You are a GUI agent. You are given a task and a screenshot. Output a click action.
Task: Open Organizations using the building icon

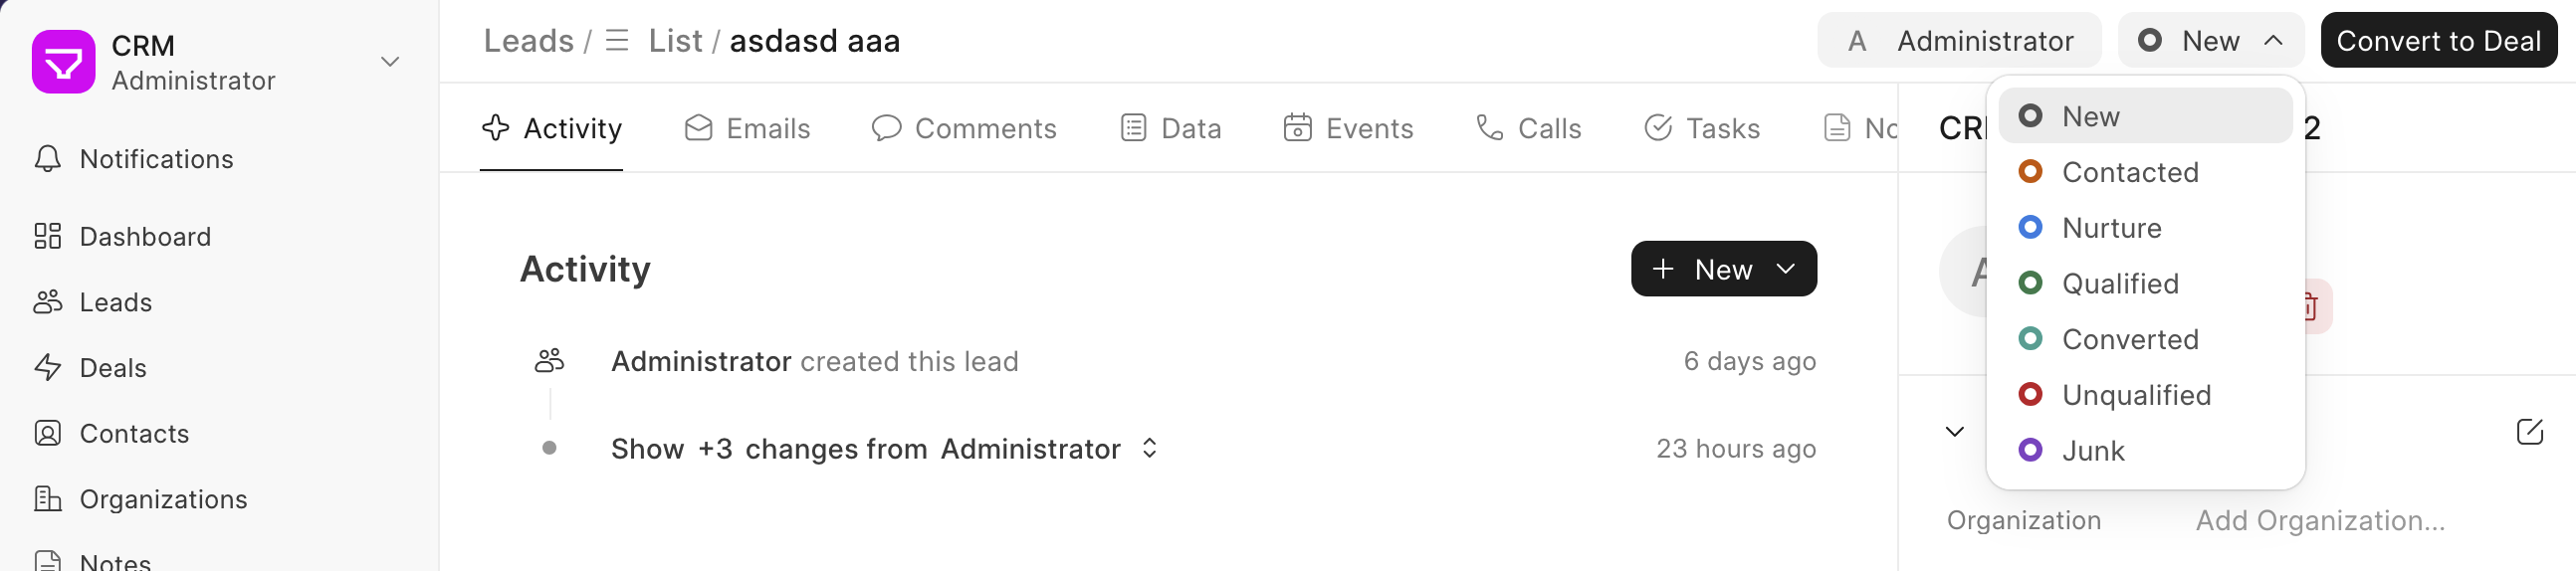click(47, 499)
